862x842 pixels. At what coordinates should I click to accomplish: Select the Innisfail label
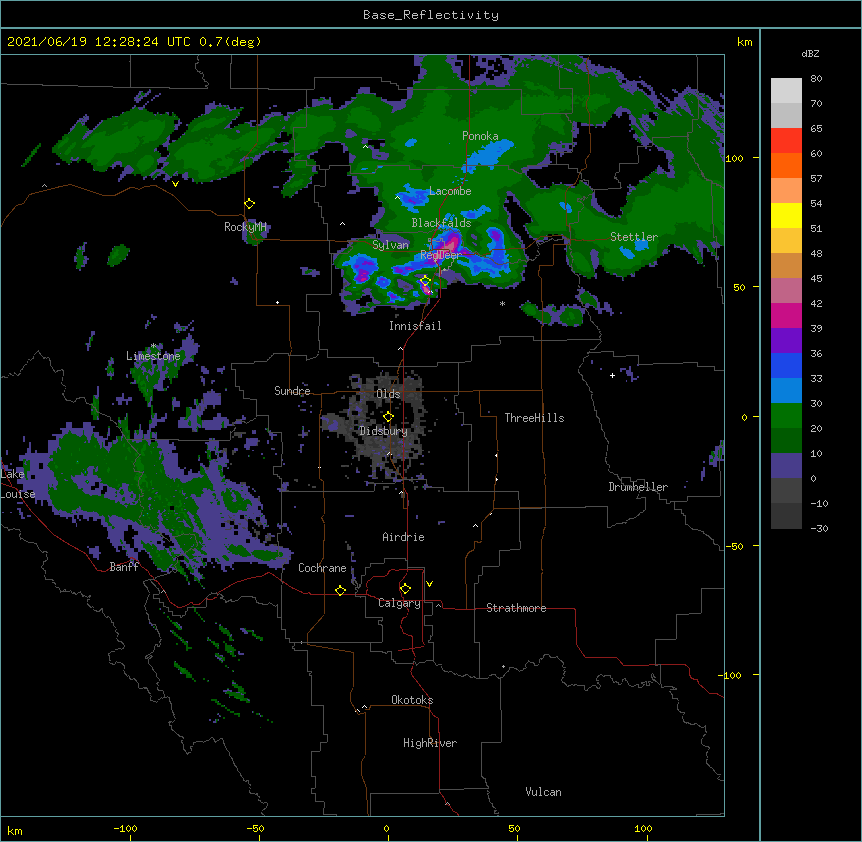[x=415, y=326]
